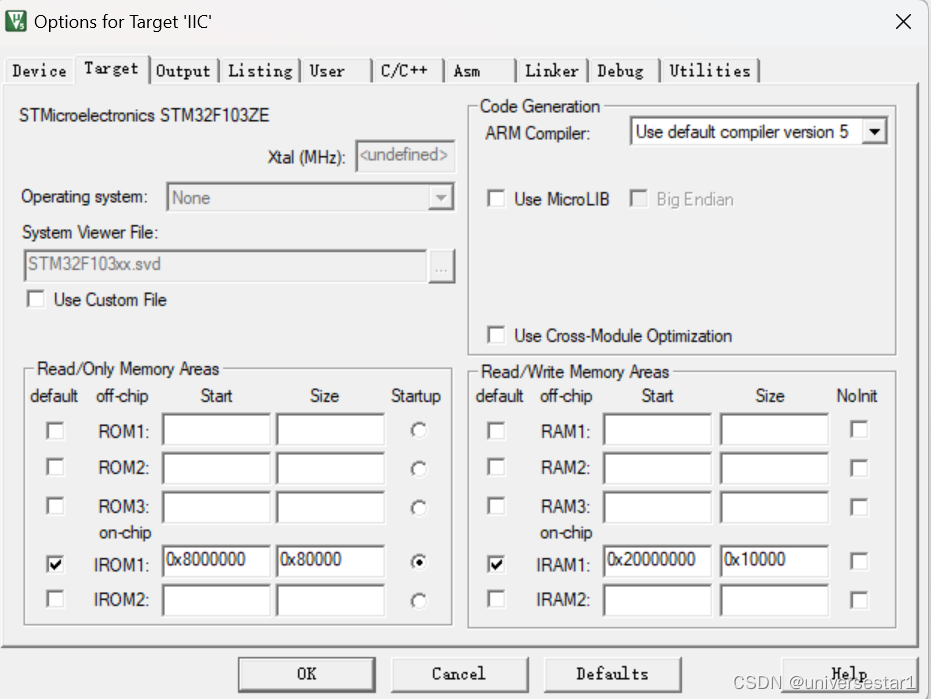Click the ROM2 Size field
The height and width of the screenshot is (699, 931).
330,468
